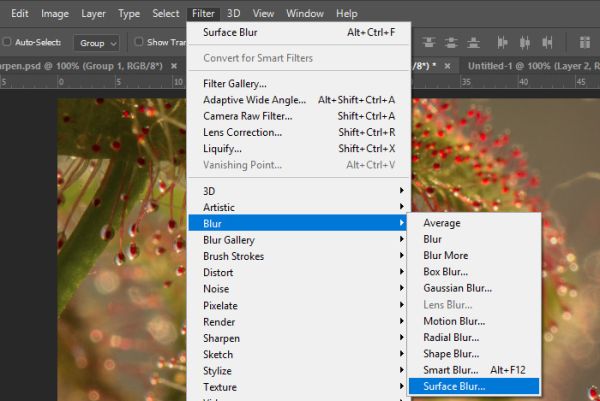Click the sundew plant photo canvas
This screenshot has height=401, width=600.
(122, 249)
